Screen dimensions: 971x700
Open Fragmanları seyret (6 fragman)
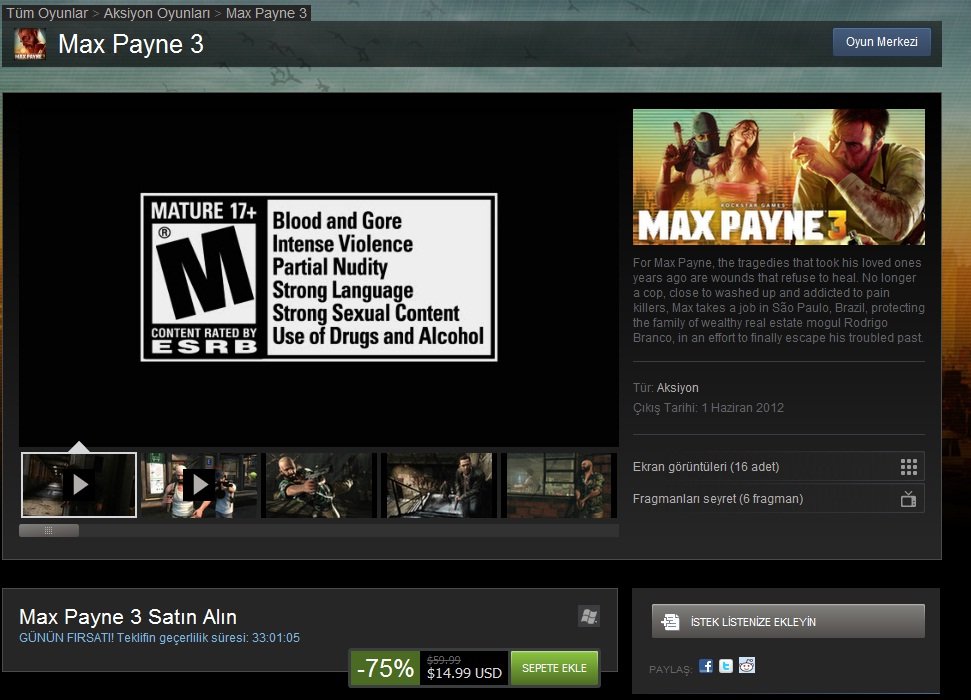pos(778,499)
